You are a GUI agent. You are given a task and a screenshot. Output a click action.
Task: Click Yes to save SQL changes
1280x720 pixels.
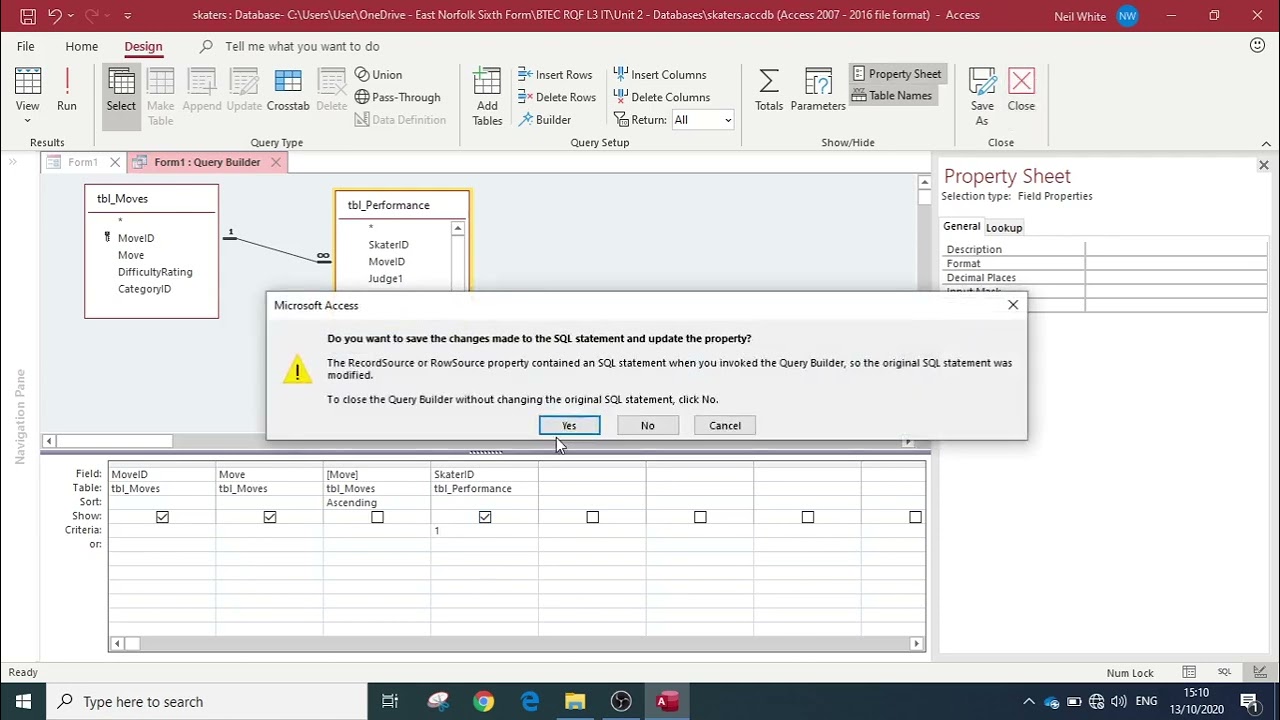point(569,426)
